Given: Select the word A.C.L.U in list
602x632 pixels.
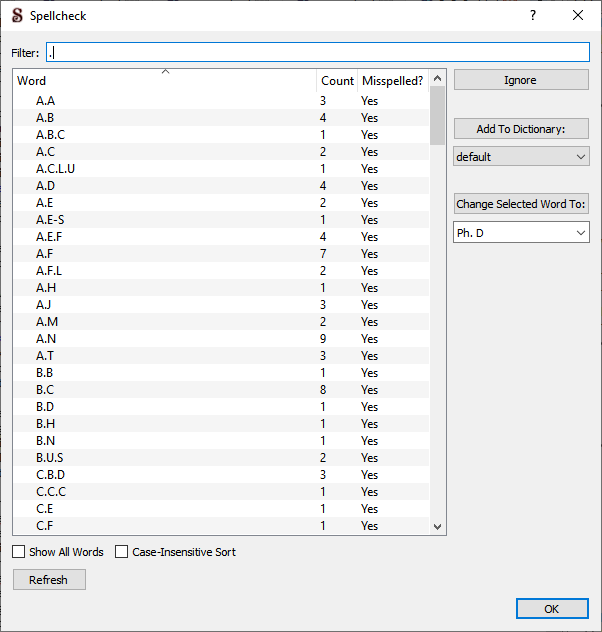Looking at the screenshot, I should click(56, 169).
